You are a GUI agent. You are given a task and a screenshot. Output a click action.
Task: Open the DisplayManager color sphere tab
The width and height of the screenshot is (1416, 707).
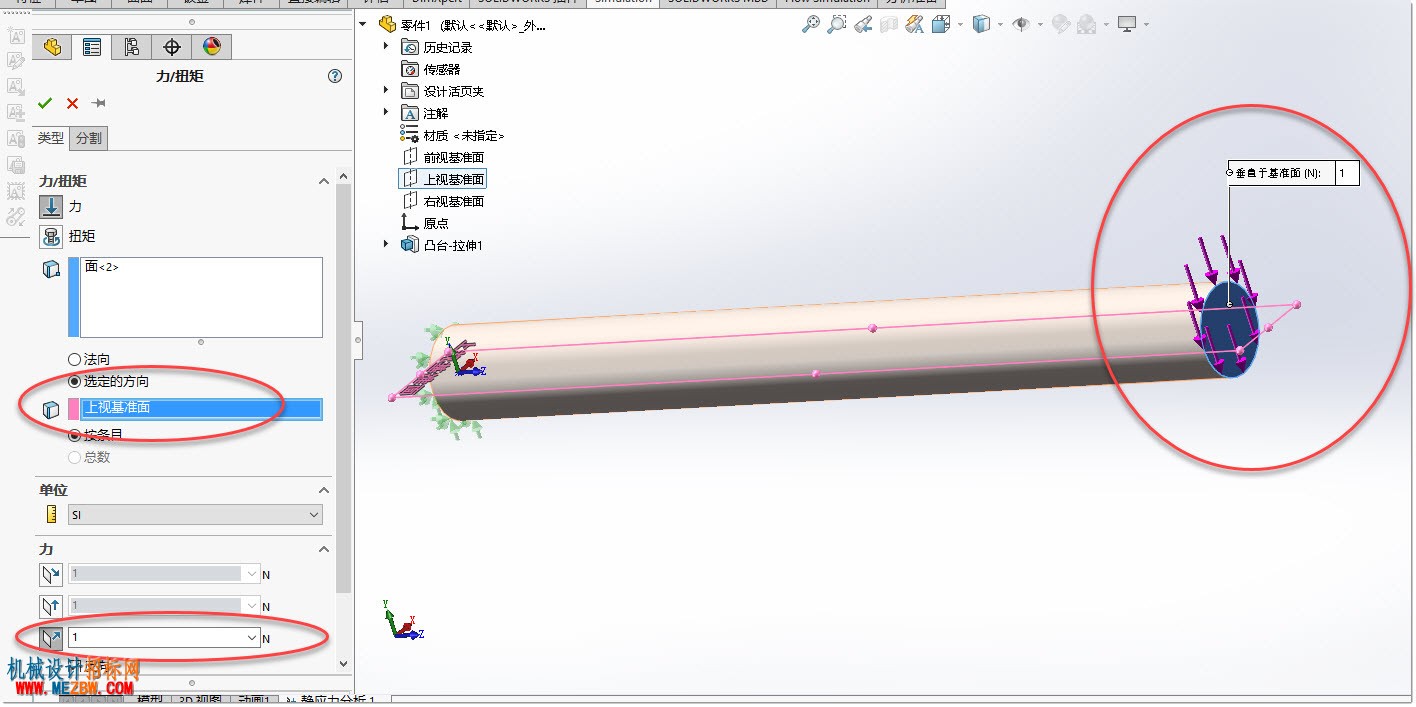coord(212,47)
